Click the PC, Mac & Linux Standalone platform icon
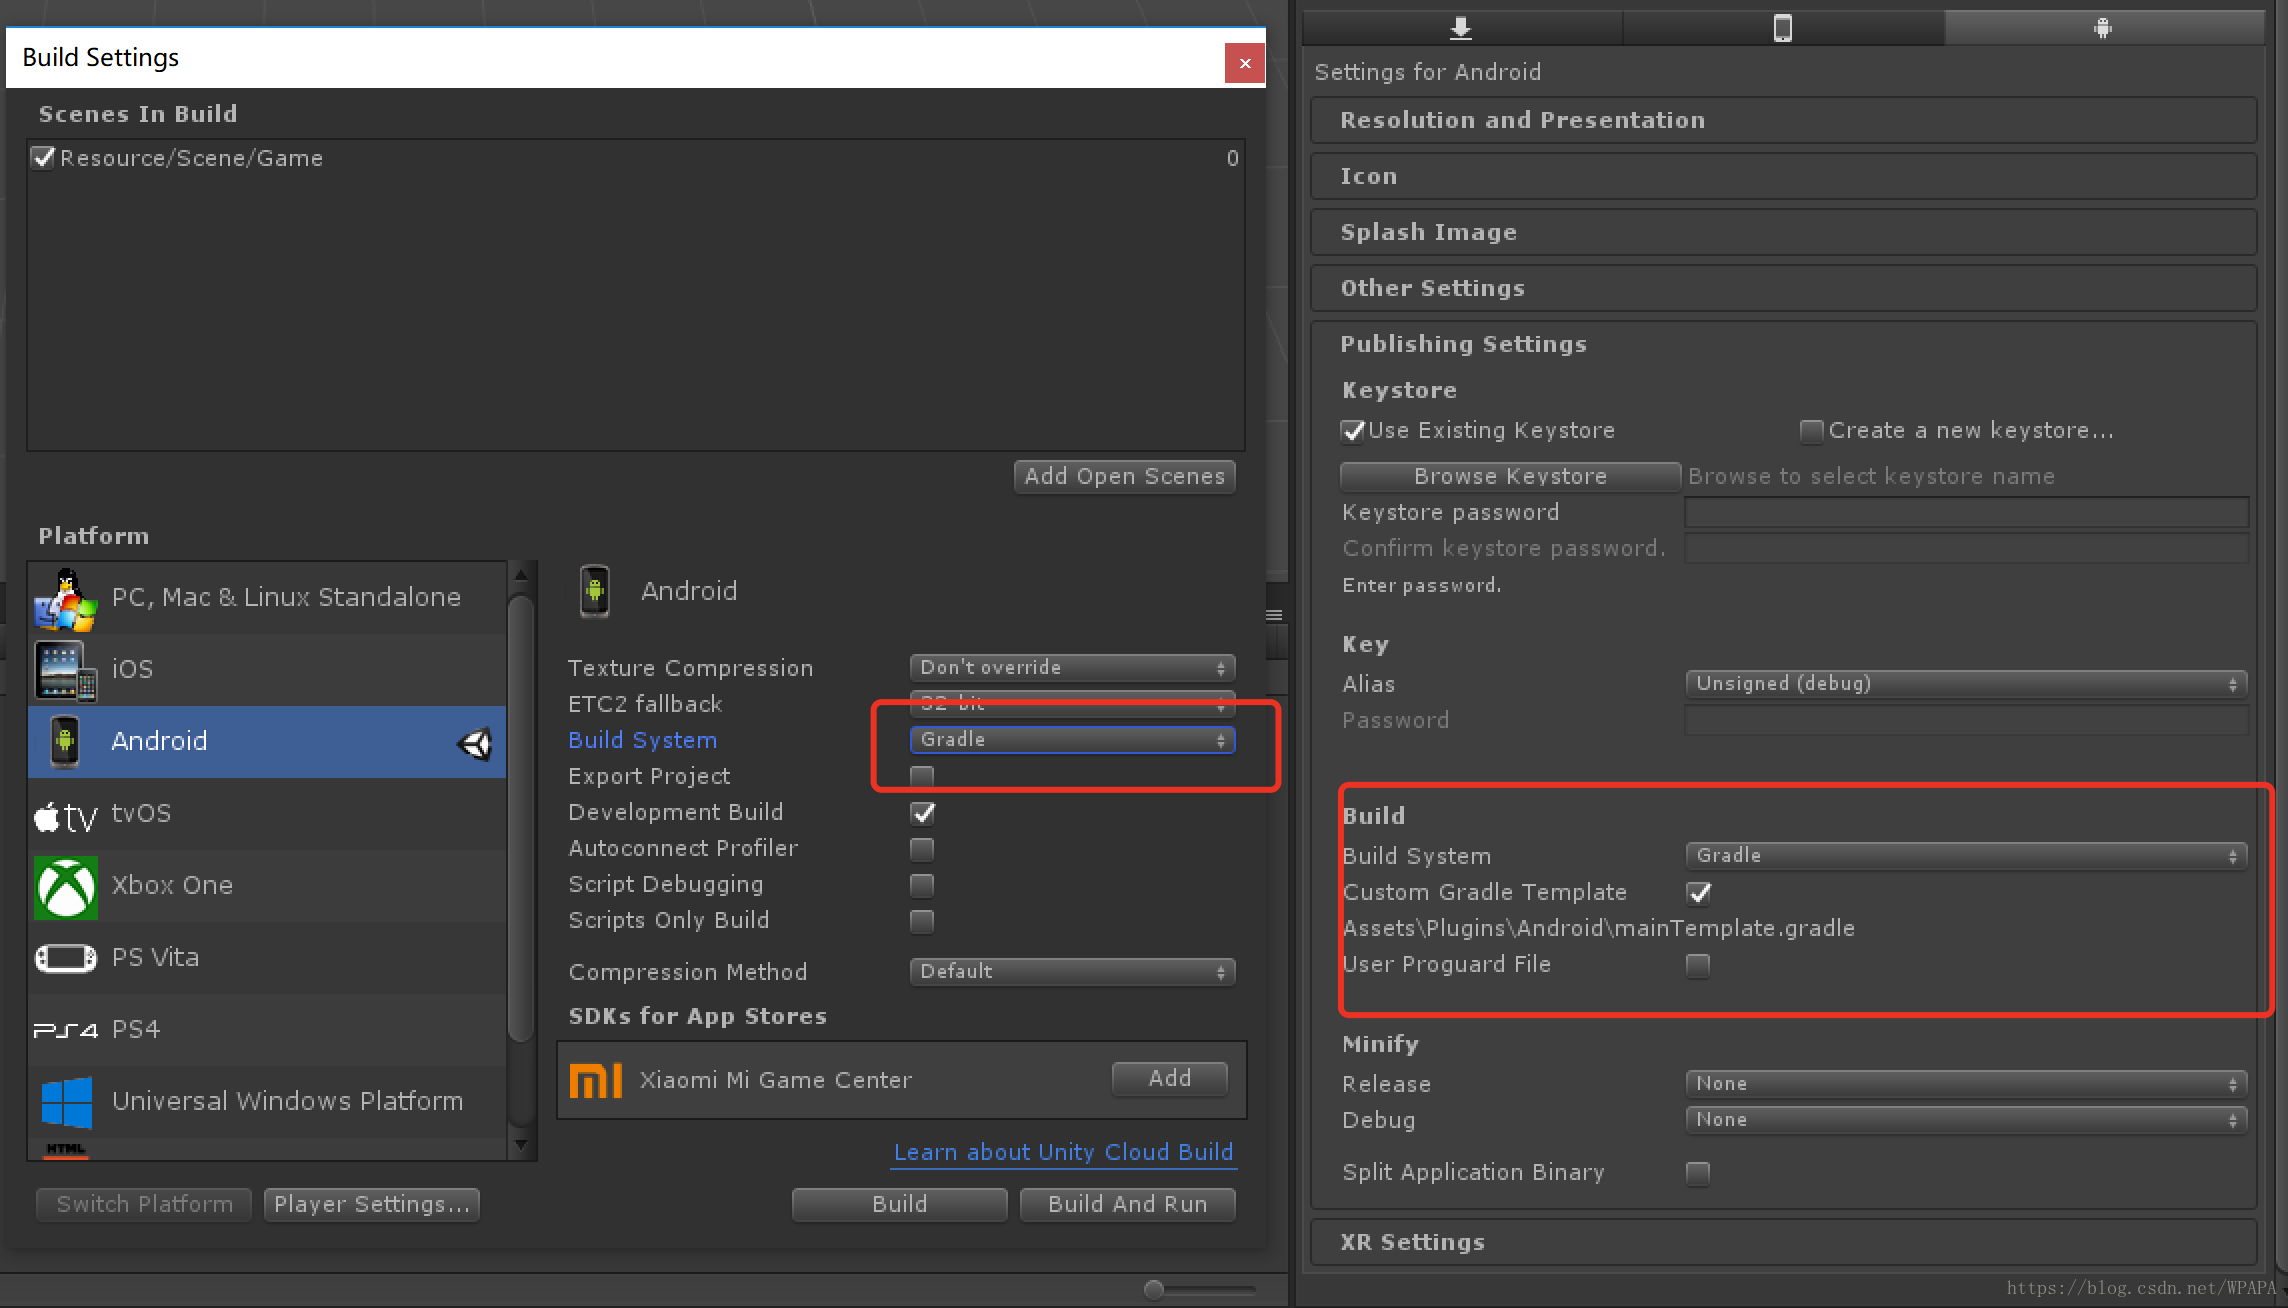The image size is (2288, 1308). (x=65, y=599)
